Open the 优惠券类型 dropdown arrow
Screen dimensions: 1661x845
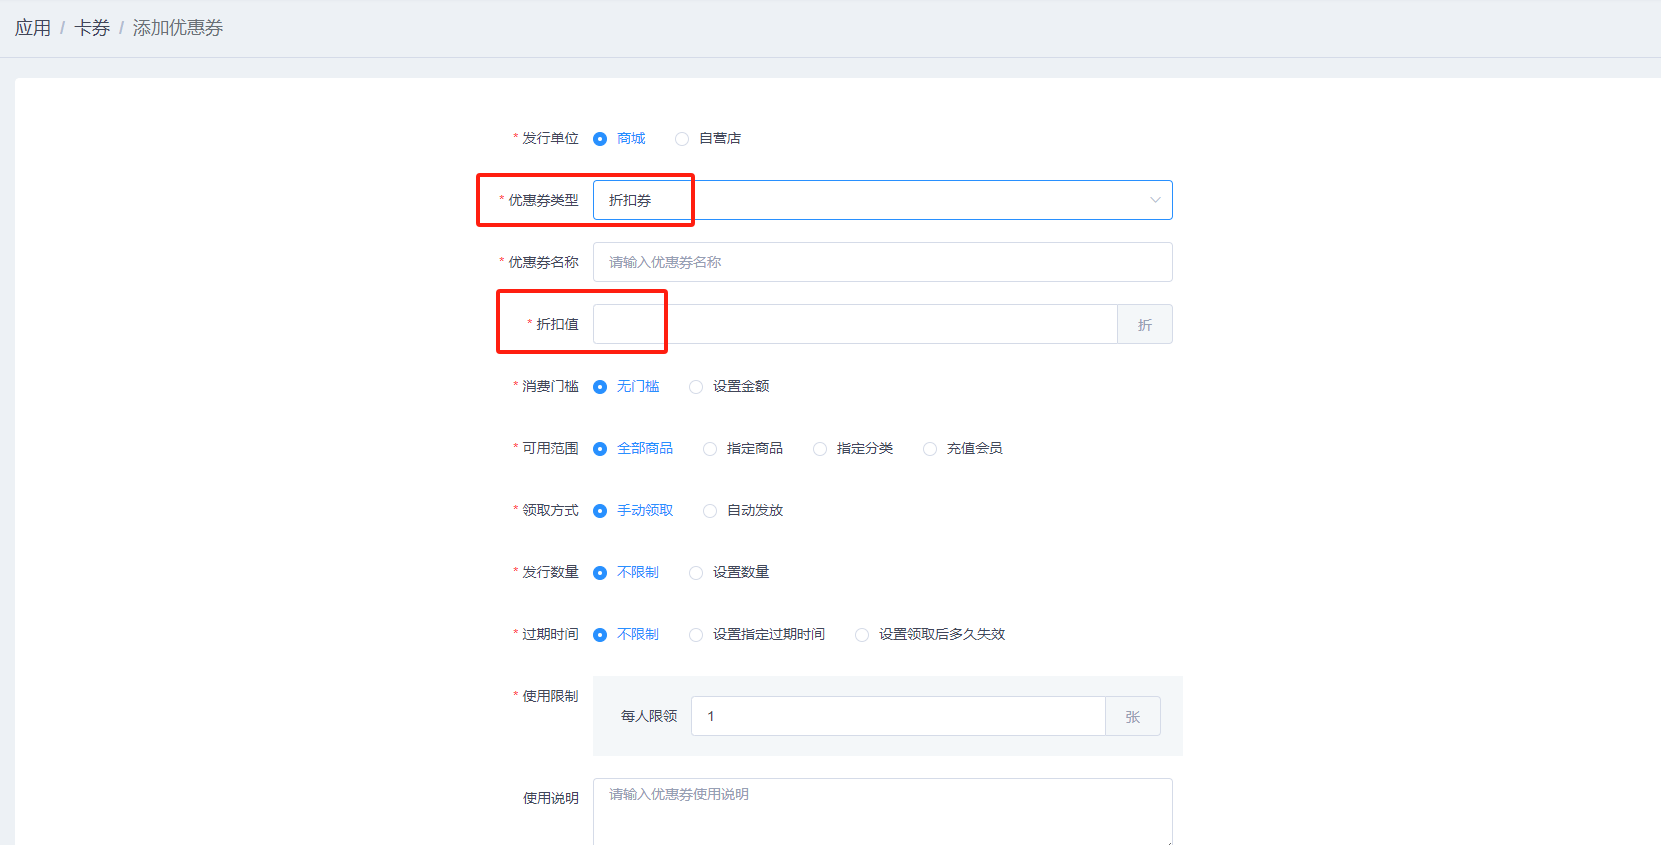click(x=1154, y=200)
